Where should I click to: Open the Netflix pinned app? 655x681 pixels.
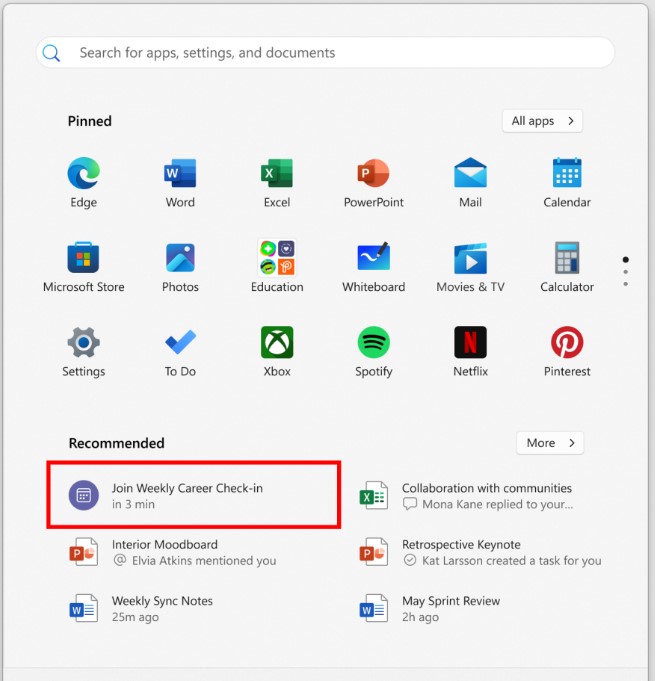(x=470, y=342)
